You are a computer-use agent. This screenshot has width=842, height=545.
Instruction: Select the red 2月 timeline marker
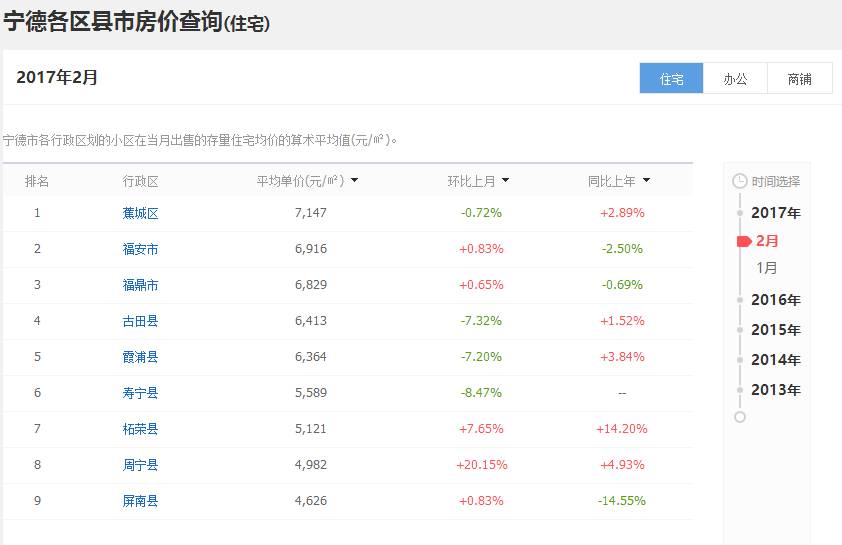pyautogui.click(x=744, y=241)
